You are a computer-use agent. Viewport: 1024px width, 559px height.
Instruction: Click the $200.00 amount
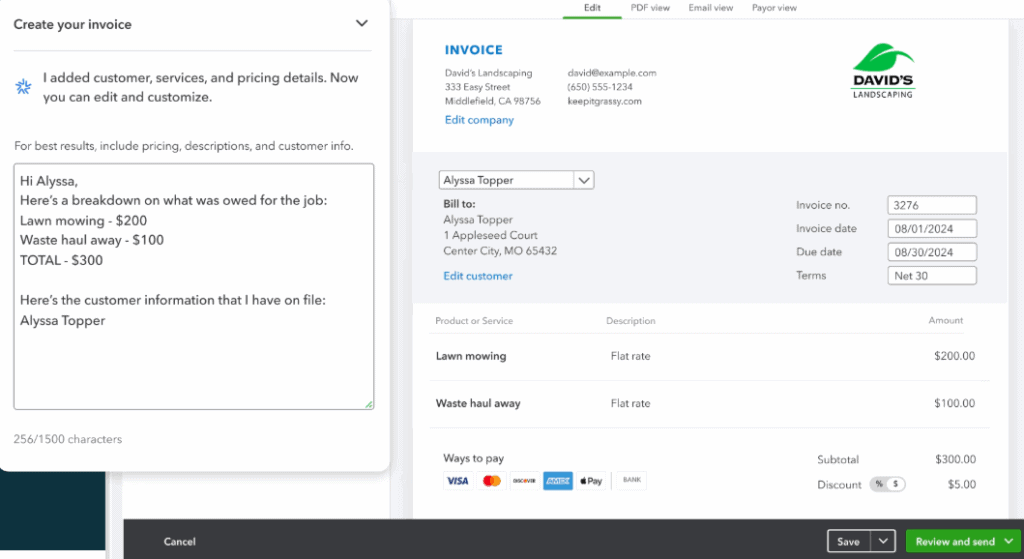coord(954,356)
